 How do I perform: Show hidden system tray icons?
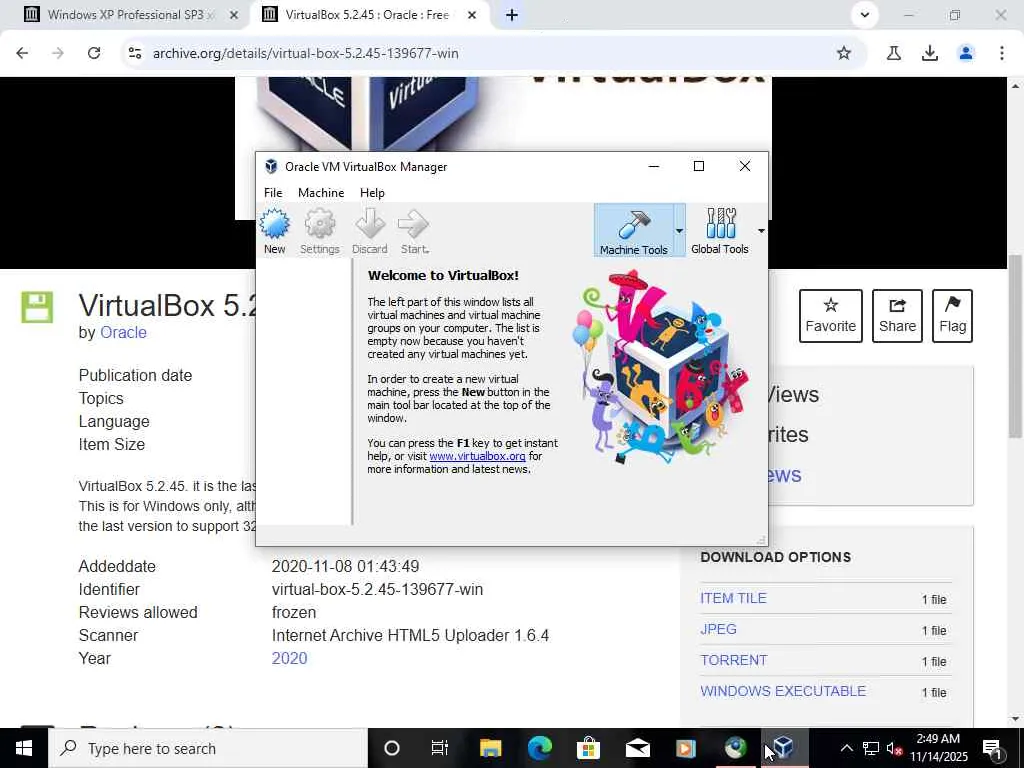click(846, 748)
